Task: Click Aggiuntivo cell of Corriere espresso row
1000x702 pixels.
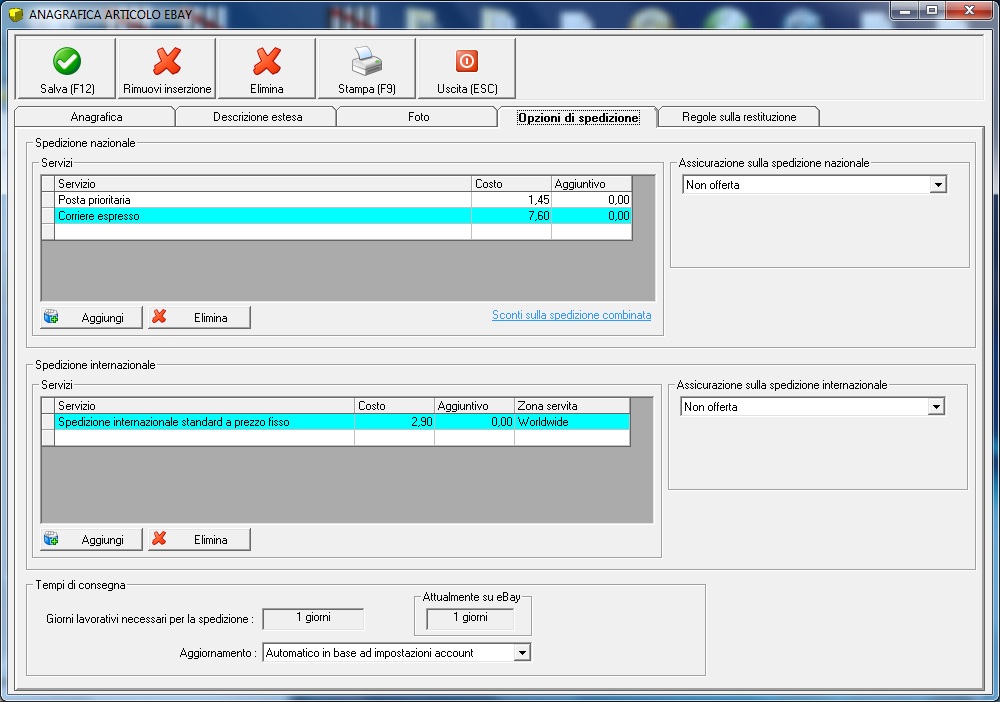Action: point(591,216)
